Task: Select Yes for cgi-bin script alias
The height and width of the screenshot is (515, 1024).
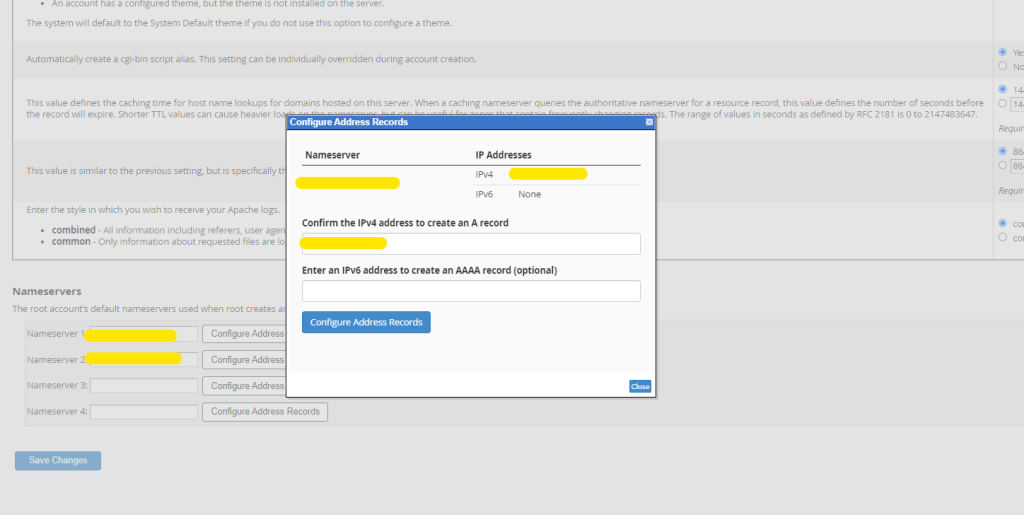Action: pyautogui.click(x=1003, y=52)
